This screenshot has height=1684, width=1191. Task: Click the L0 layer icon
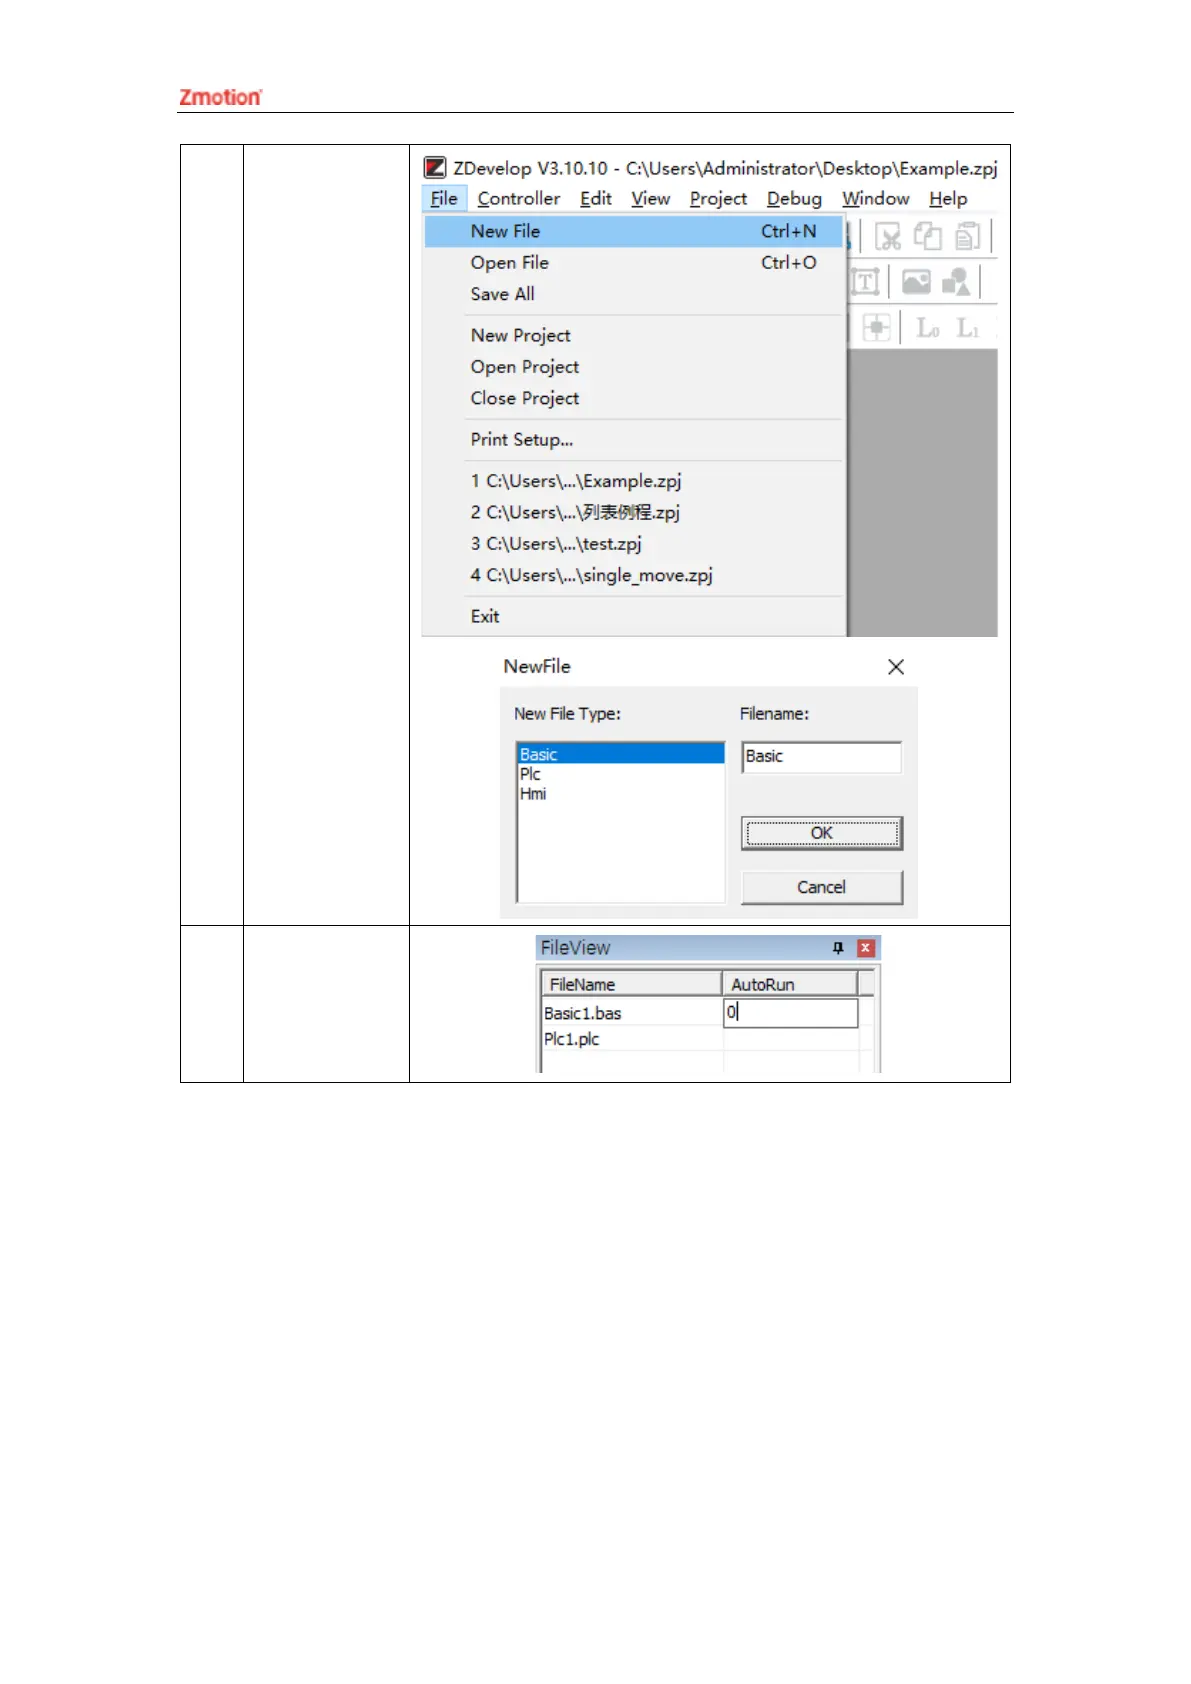click(928, 328)
